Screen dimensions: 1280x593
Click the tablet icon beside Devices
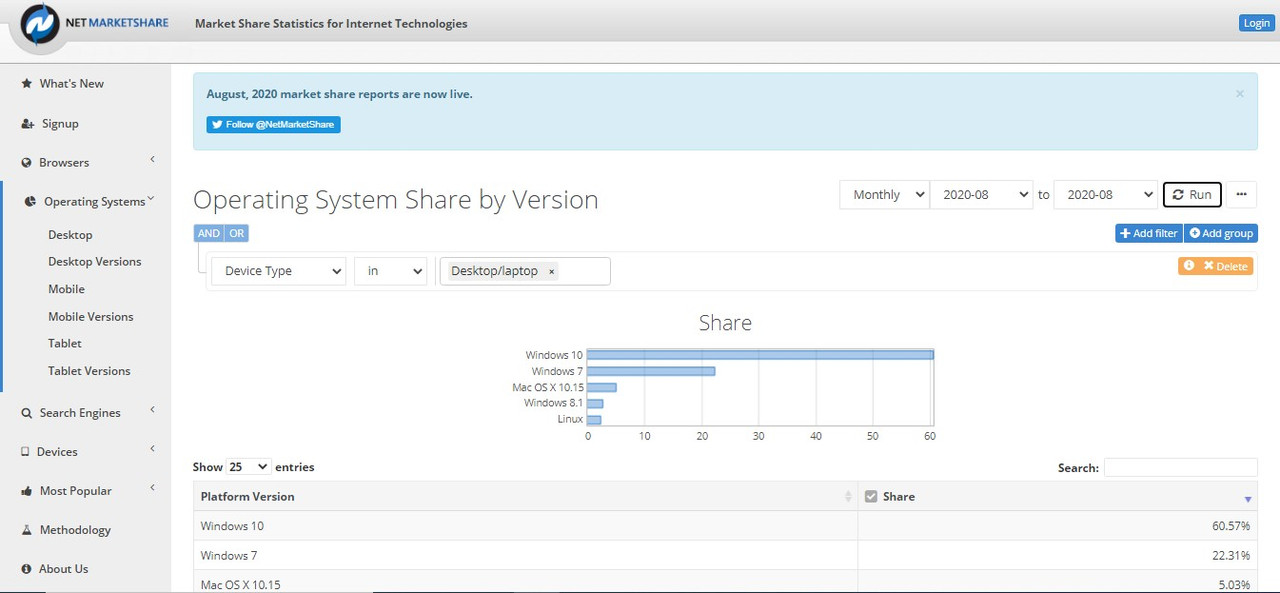(26, 452)
